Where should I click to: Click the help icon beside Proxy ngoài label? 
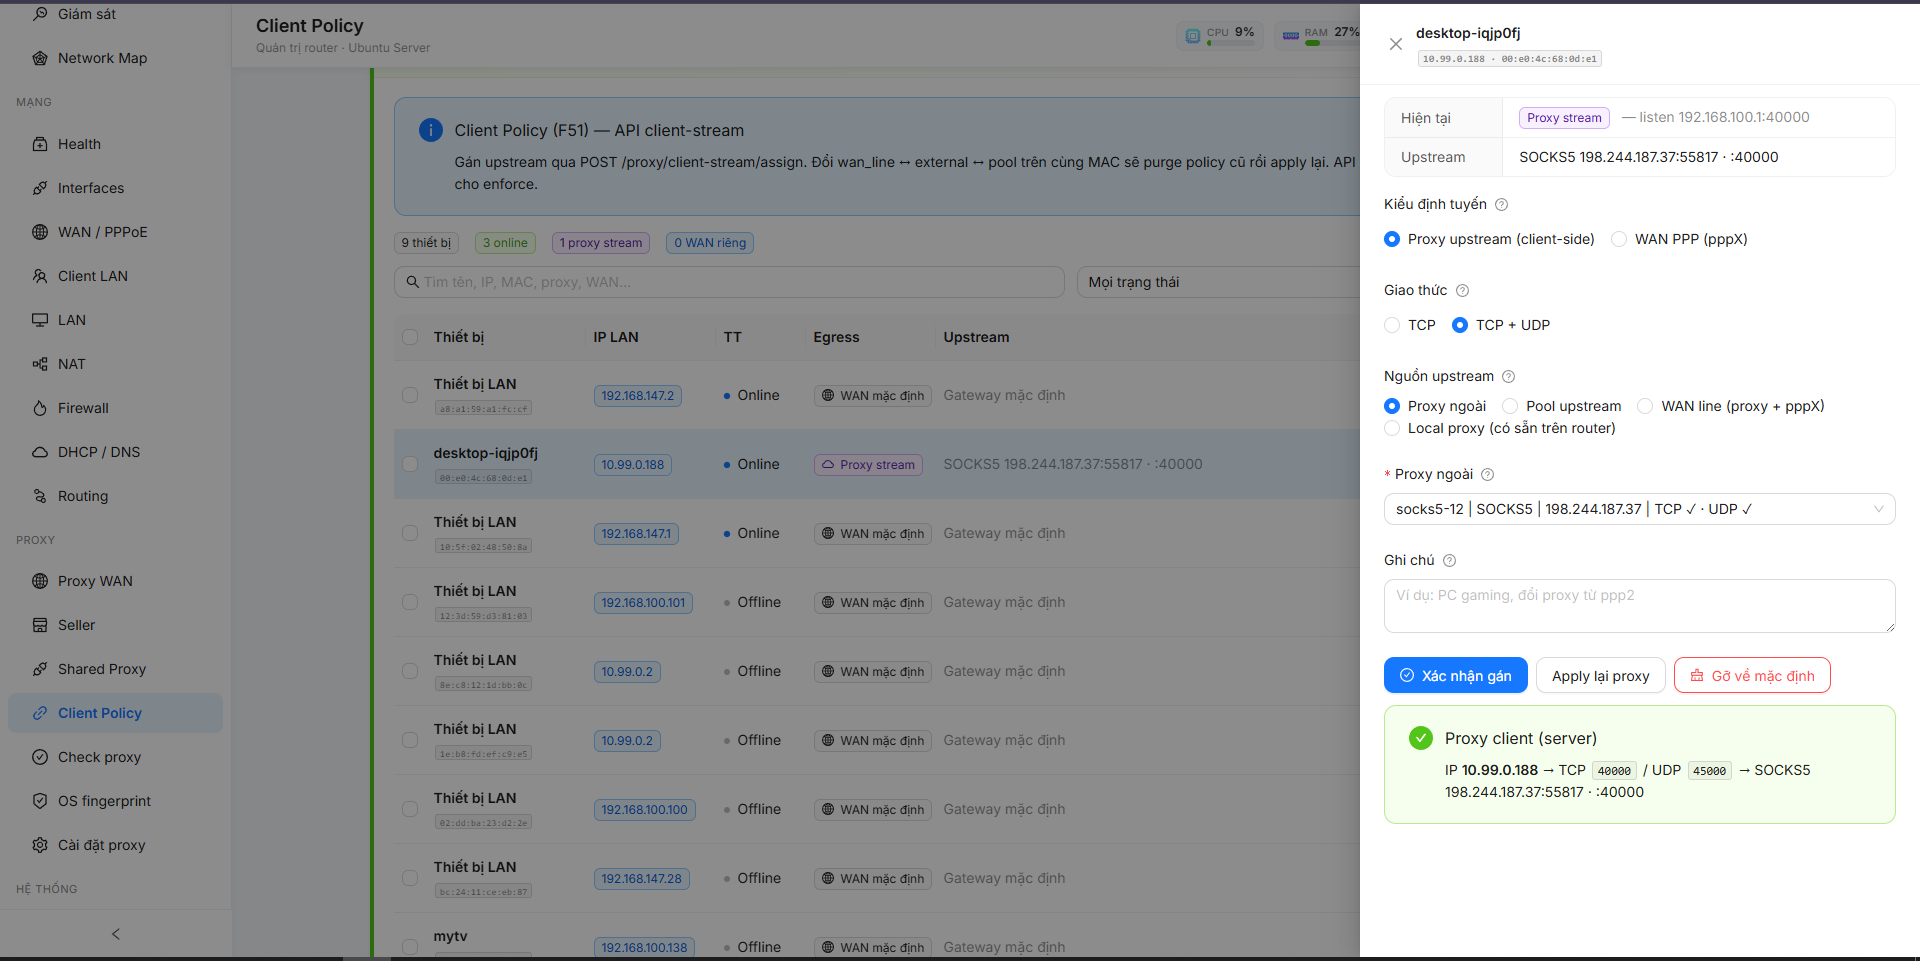1487,474
